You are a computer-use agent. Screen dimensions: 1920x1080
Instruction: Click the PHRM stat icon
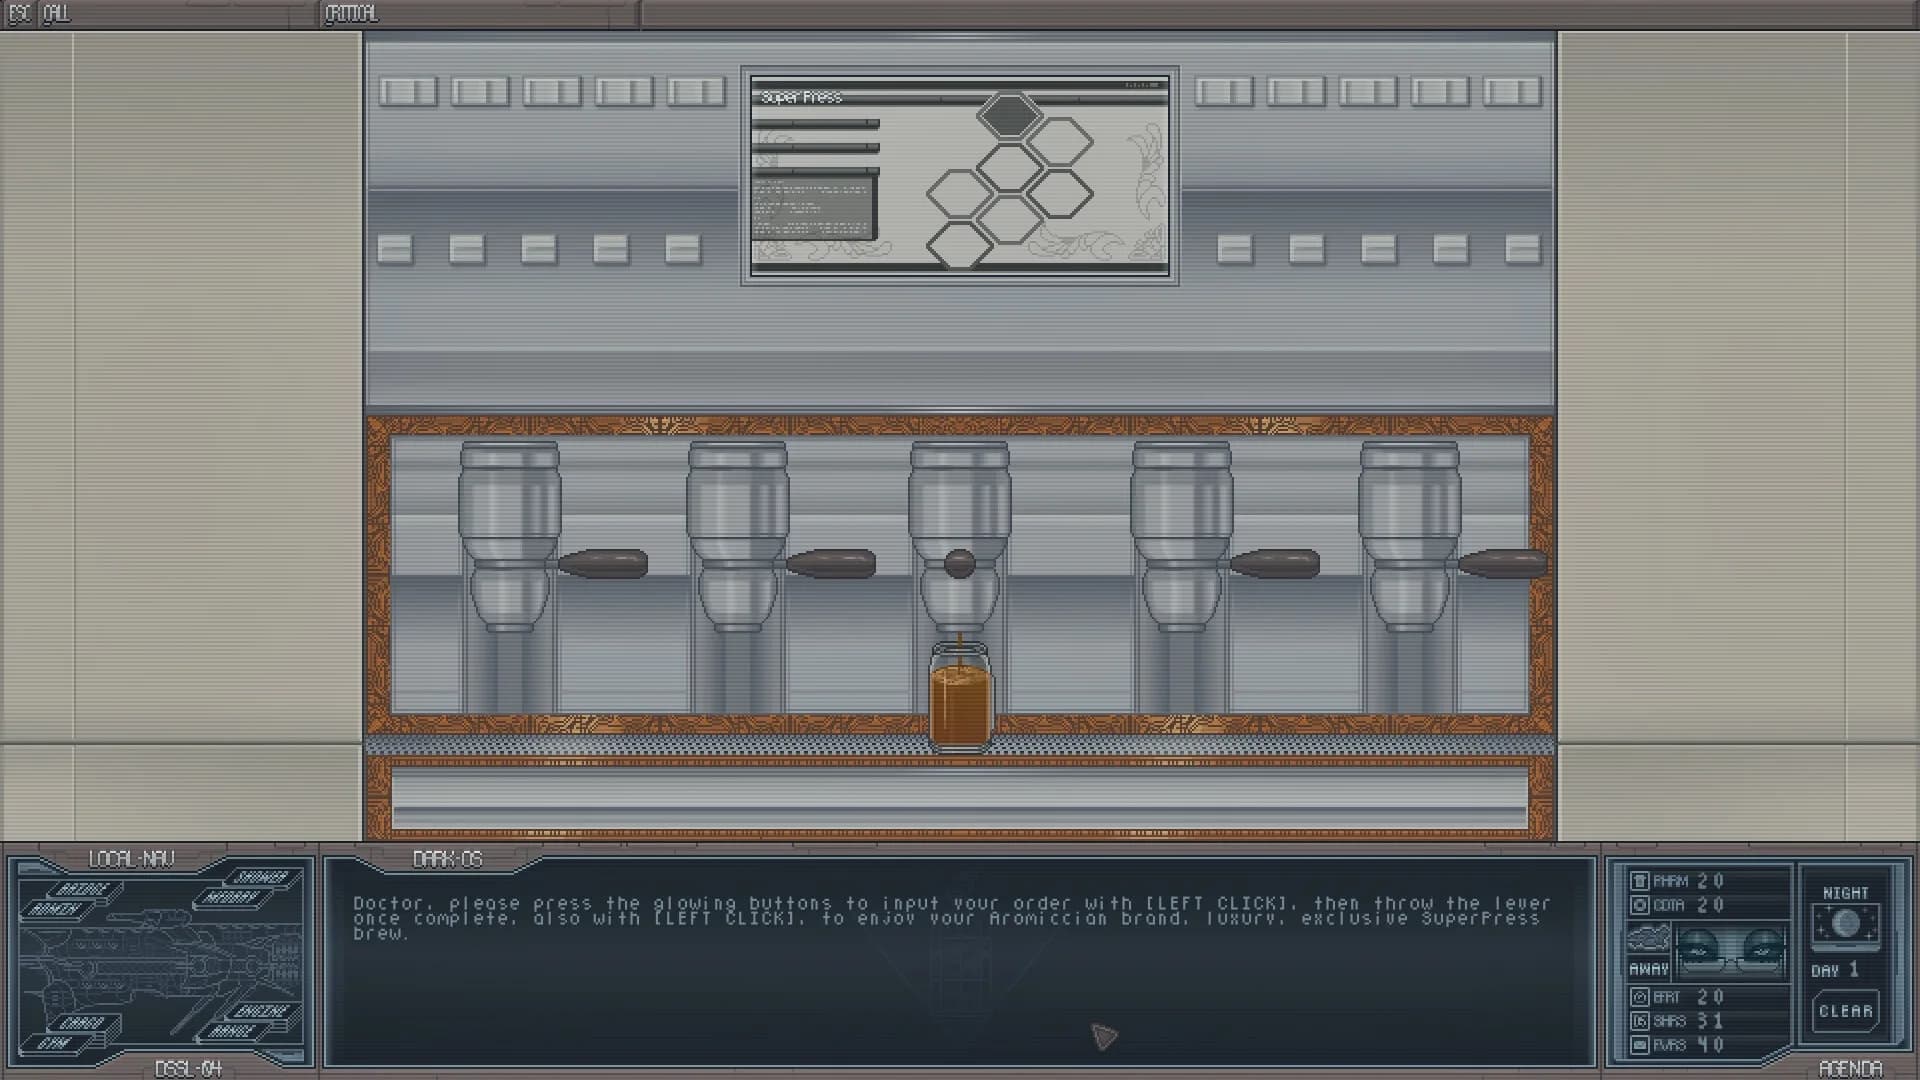pyautogui.click(x=1640, y=881)
